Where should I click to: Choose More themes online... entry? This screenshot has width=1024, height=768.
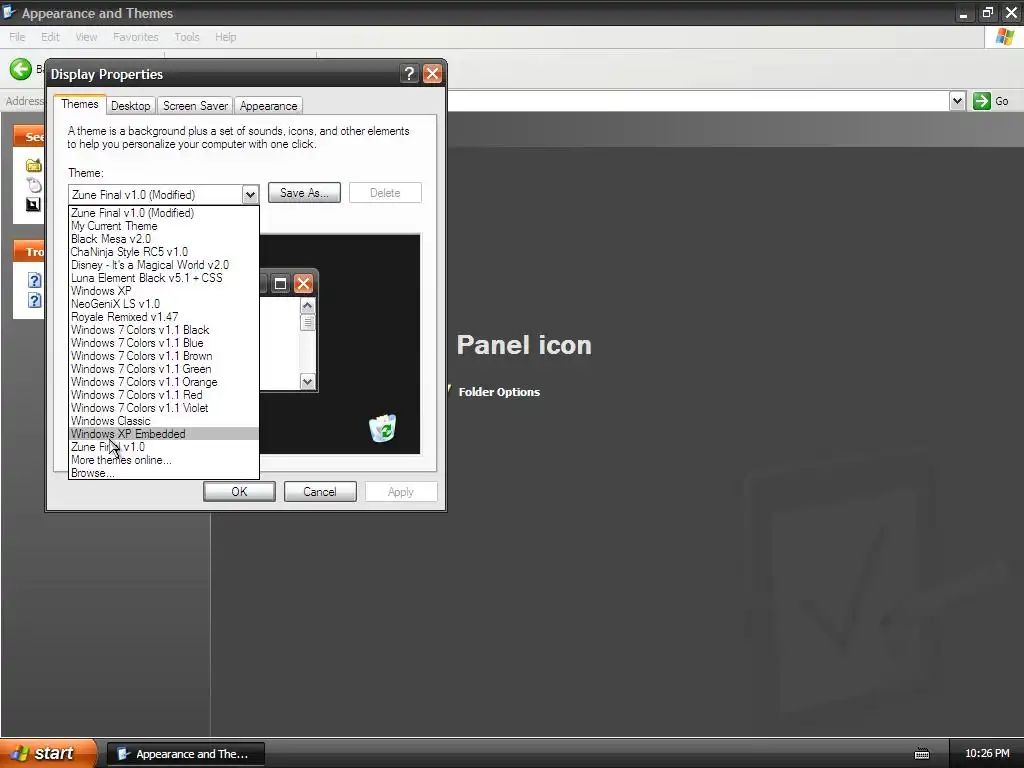coord(164,460)
